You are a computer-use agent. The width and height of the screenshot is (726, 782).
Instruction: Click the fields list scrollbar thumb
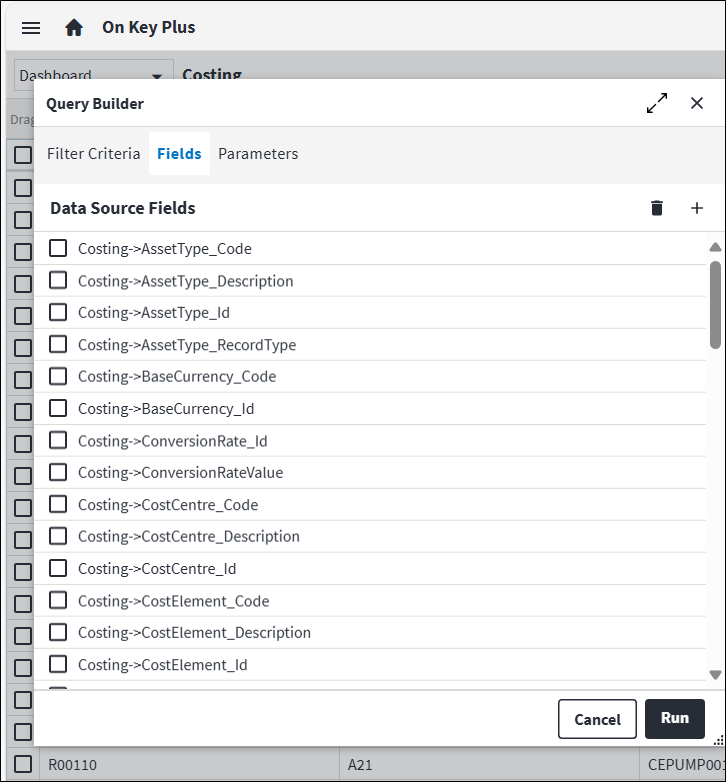(x=715, y=304)
